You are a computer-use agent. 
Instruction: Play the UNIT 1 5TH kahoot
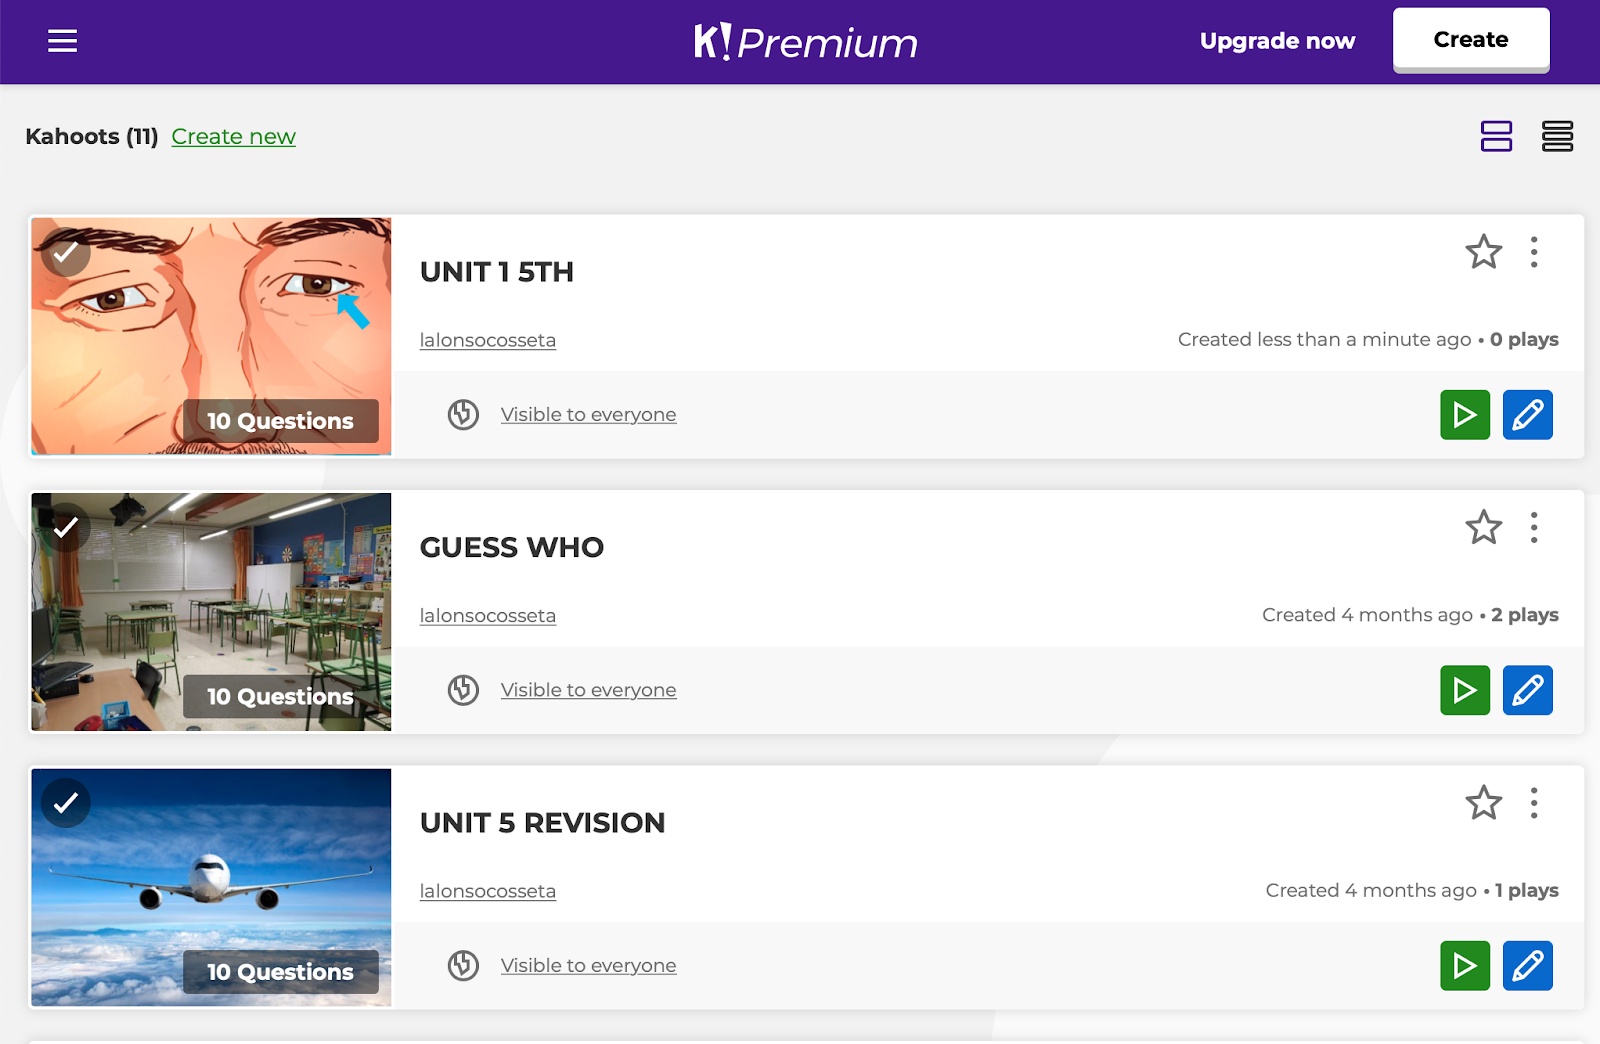pyautogui.click(x=1465, y=415)
